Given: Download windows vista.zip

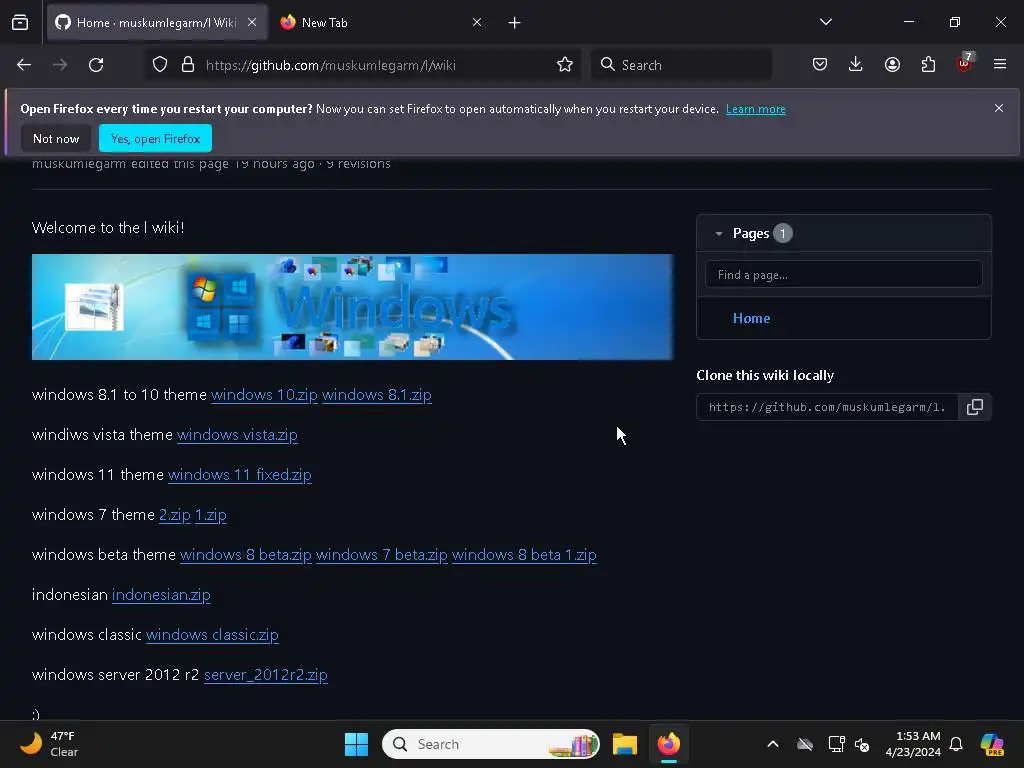Looking at the screenshot, I should click(x=237, y=435).
